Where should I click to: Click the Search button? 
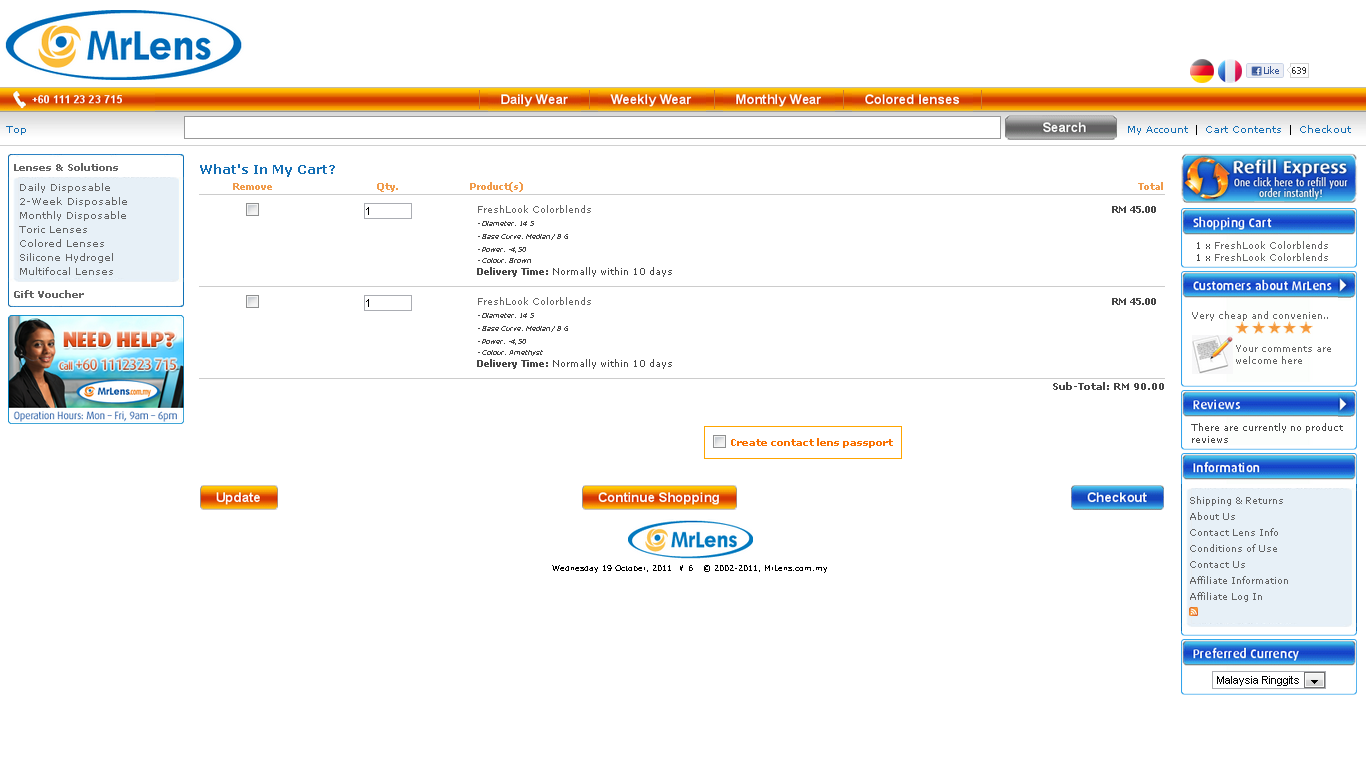click(1061, 127)
